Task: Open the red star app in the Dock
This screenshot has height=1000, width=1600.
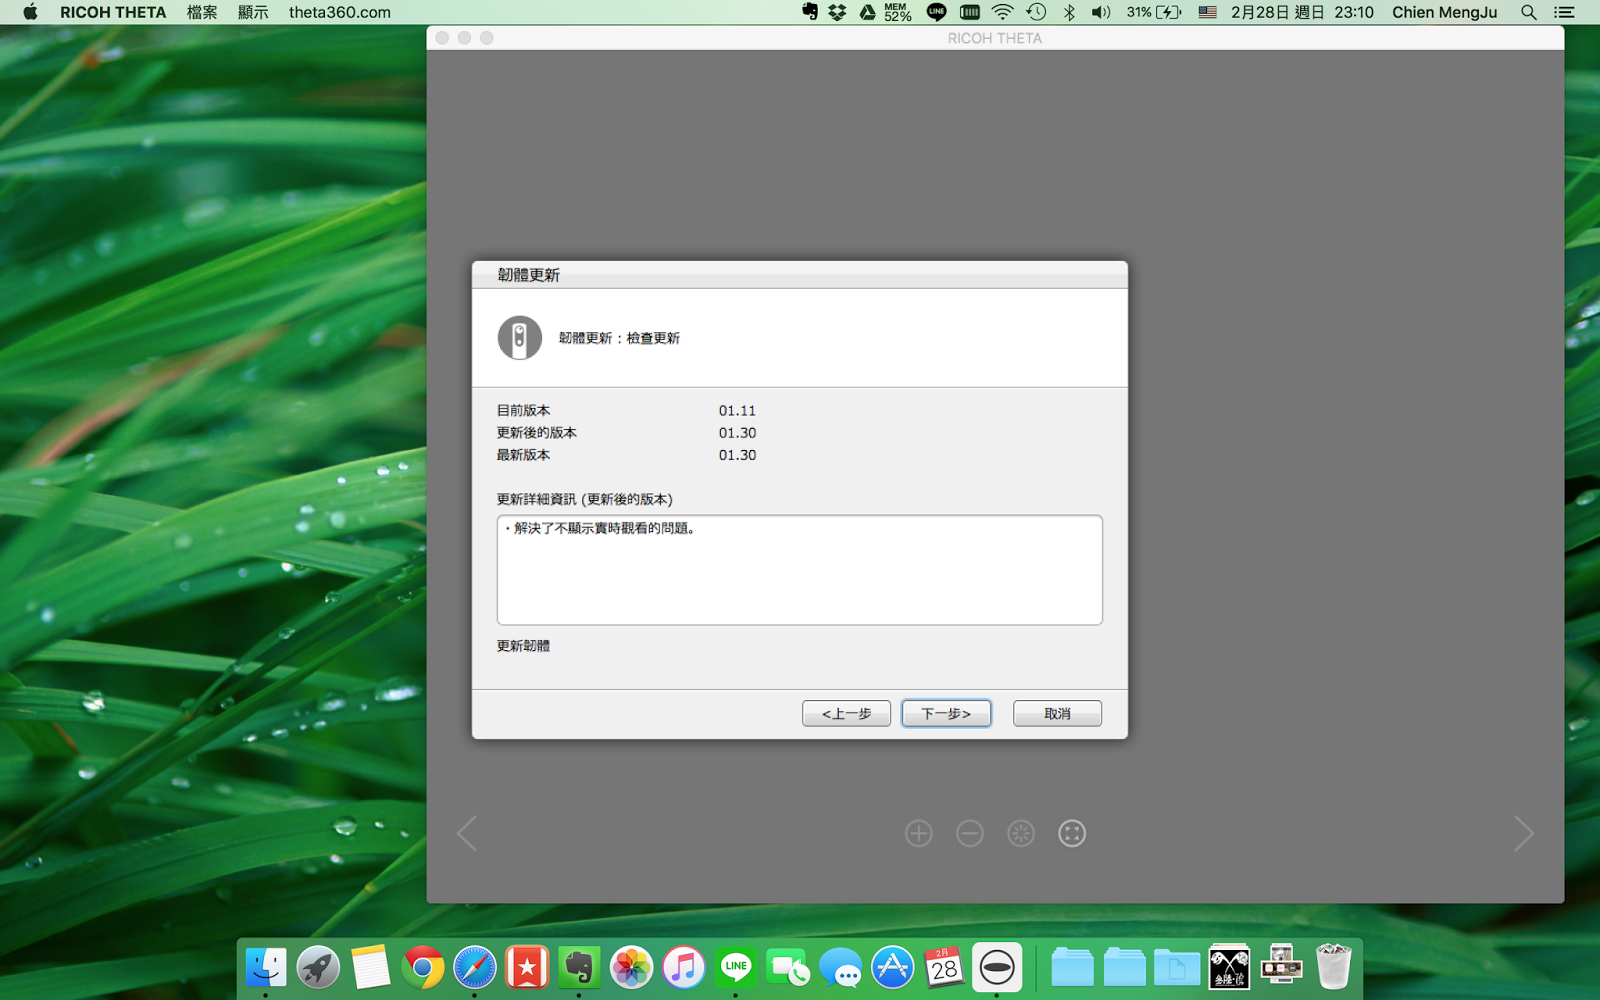Action: (527, 967)
